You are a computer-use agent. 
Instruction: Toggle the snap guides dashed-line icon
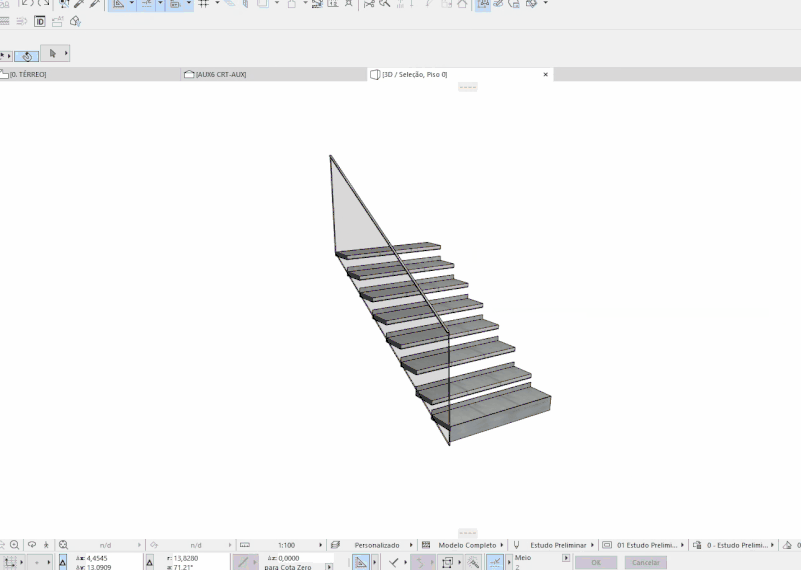pyautogui.click(x=147, y=4)
